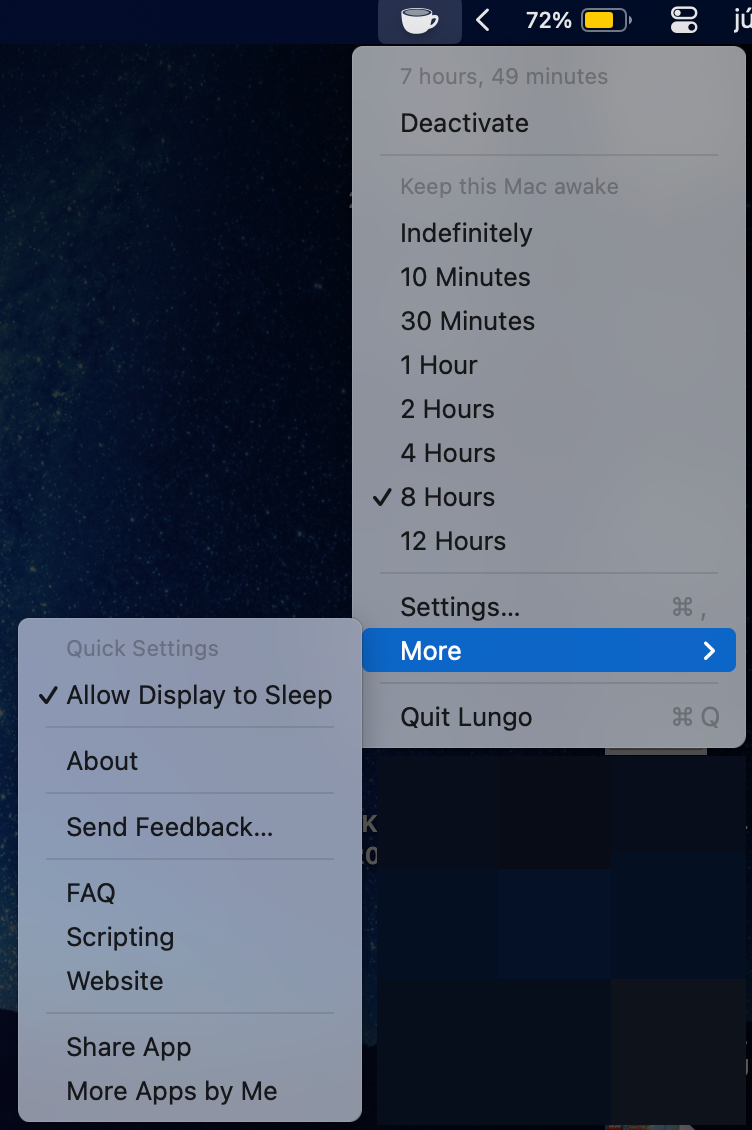Image resolution: width=752 pixels, height=1130 pixels.
Task: Select Share App
Action: click(x=190, y=1046)
